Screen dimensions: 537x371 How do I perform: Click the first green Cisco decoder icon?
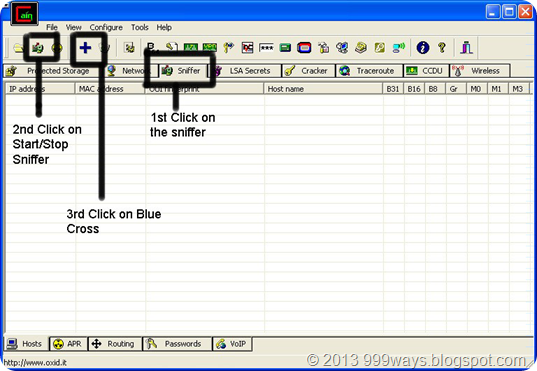[191, 48]
